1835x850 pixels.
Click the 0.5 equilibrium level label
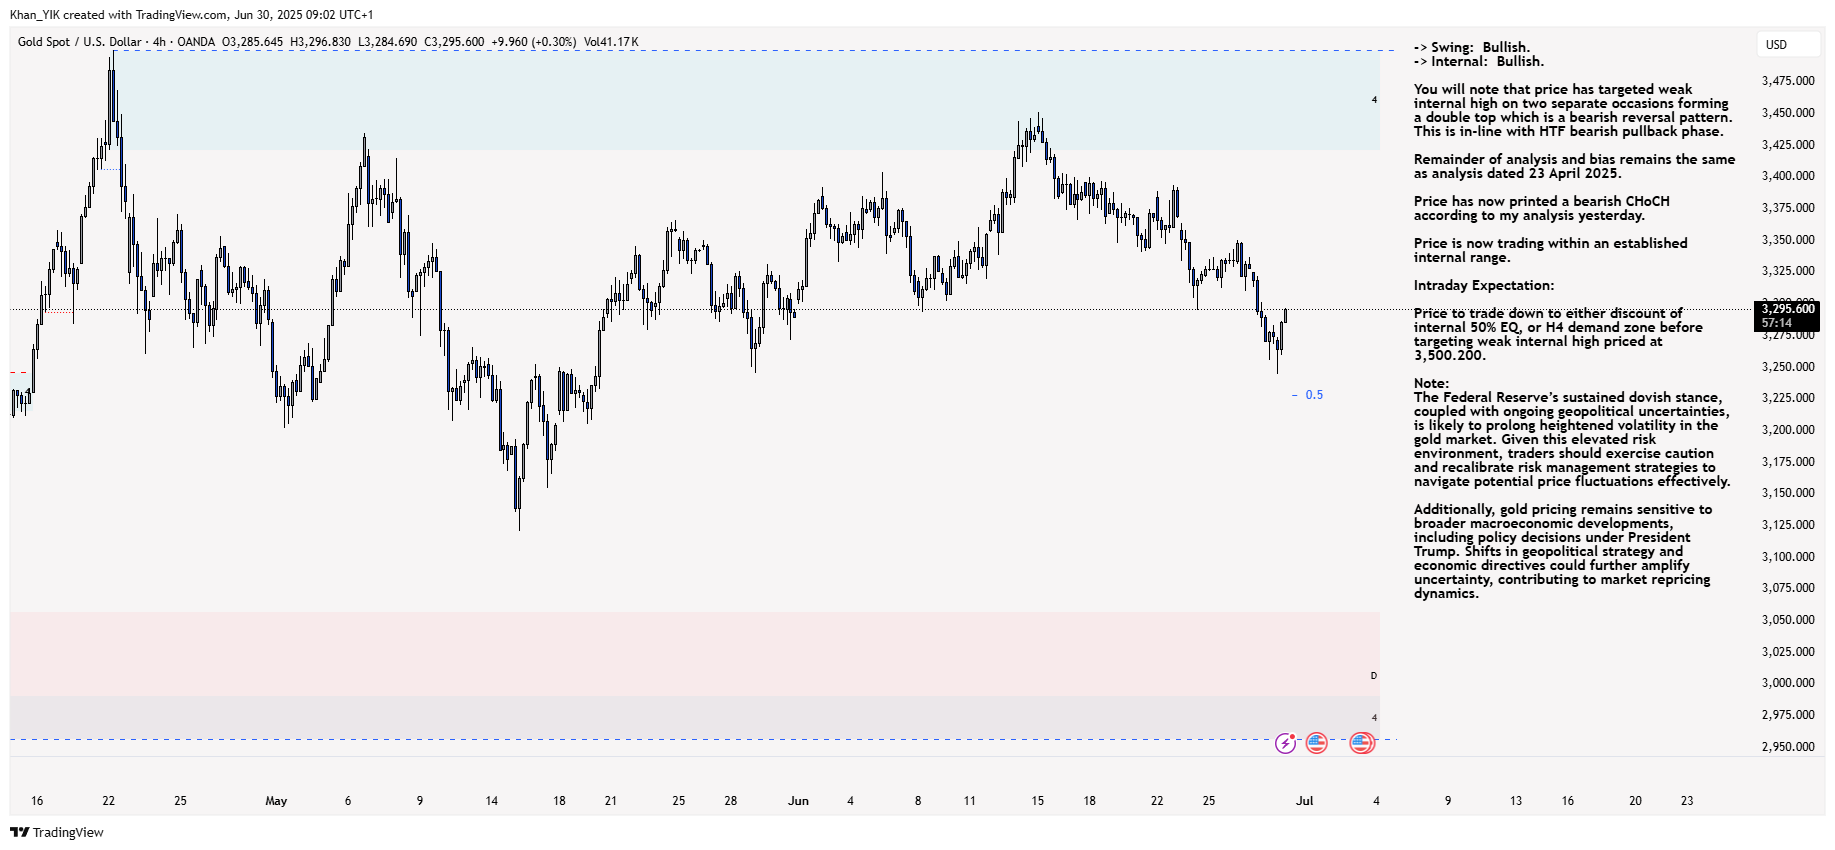1314,395
